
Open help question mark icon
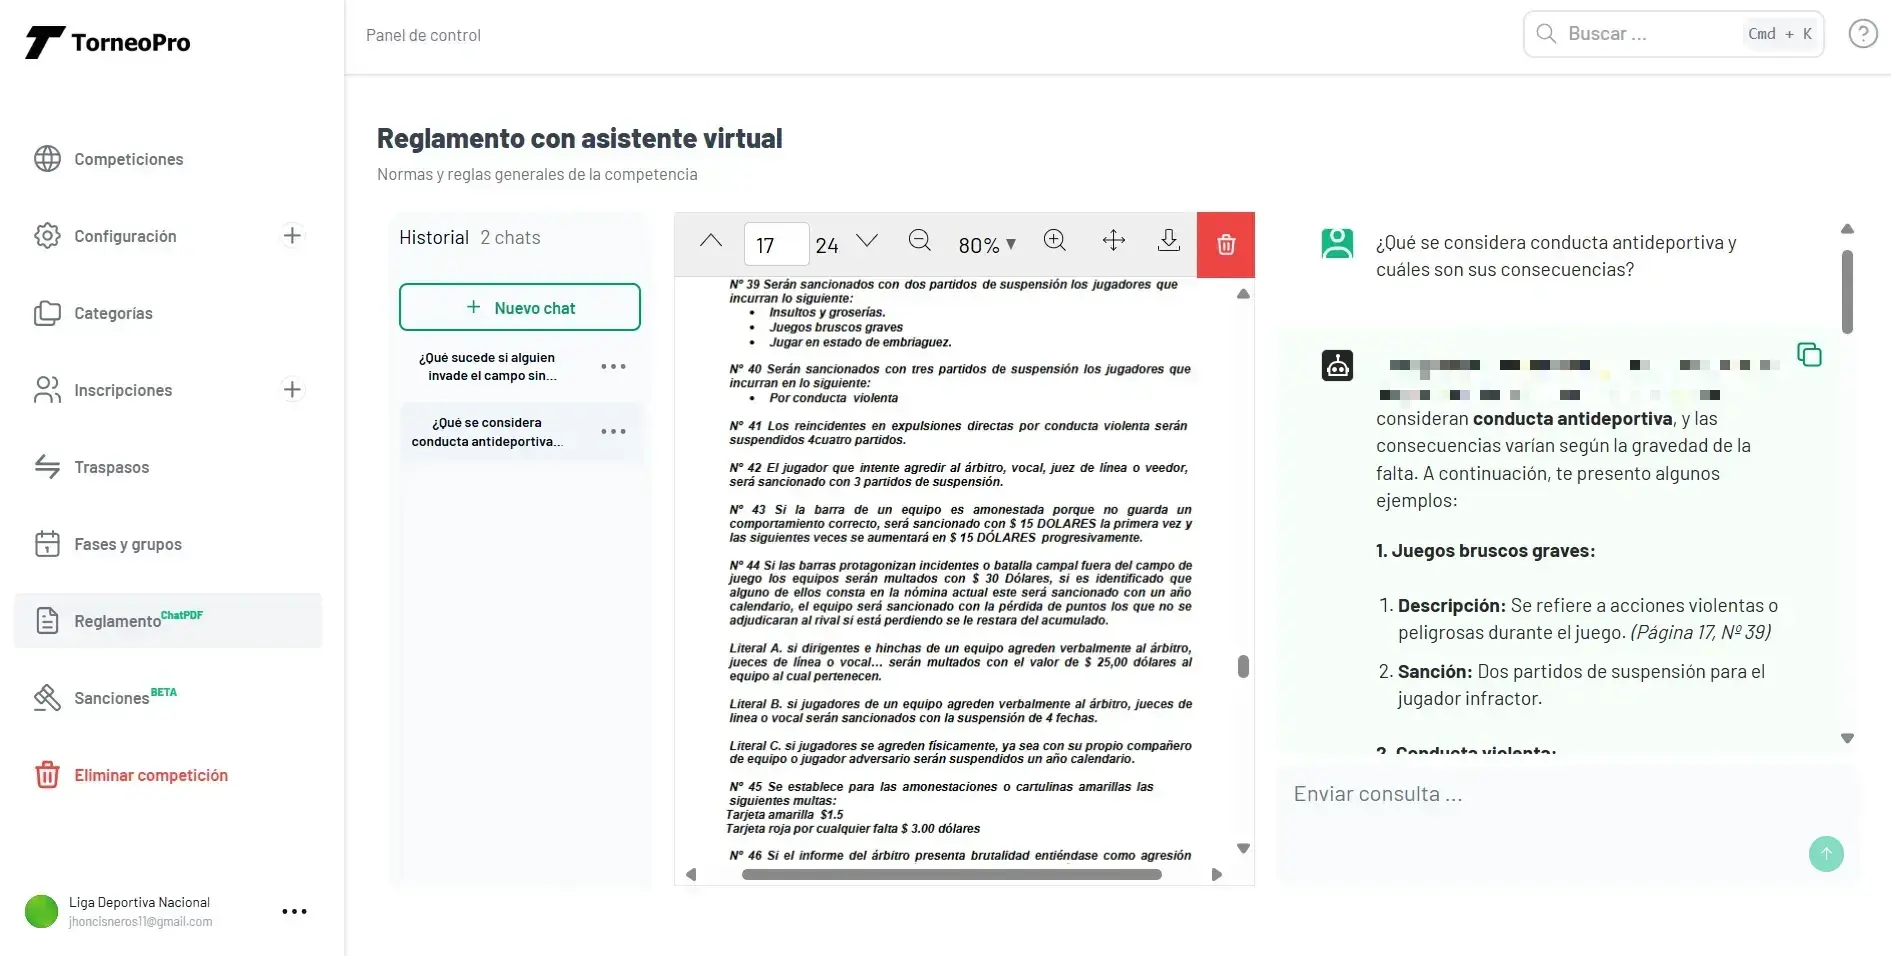pos(1862,34)
